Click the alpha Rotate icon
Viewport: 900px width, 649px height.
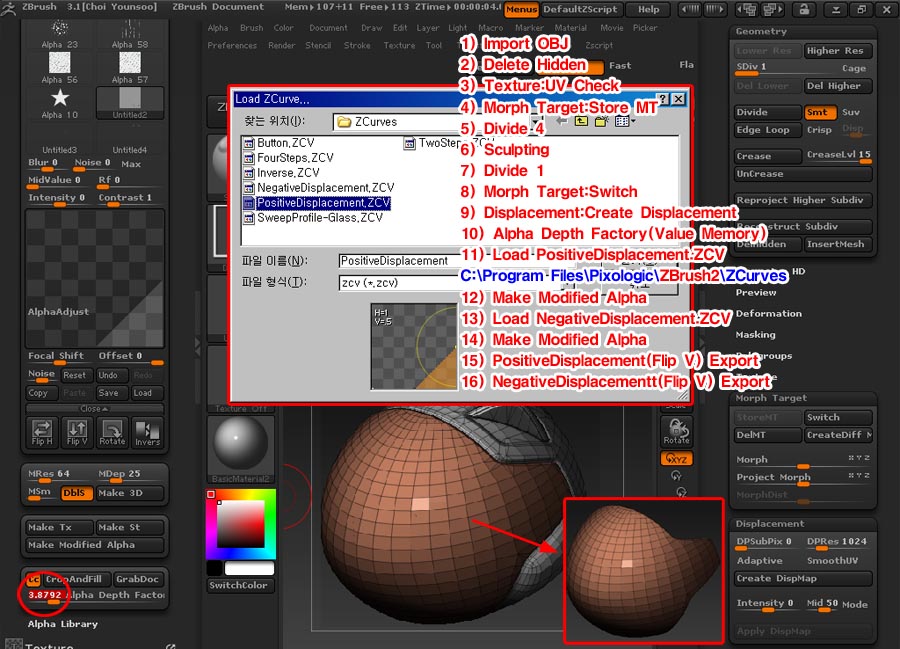(x=112, y=432)
